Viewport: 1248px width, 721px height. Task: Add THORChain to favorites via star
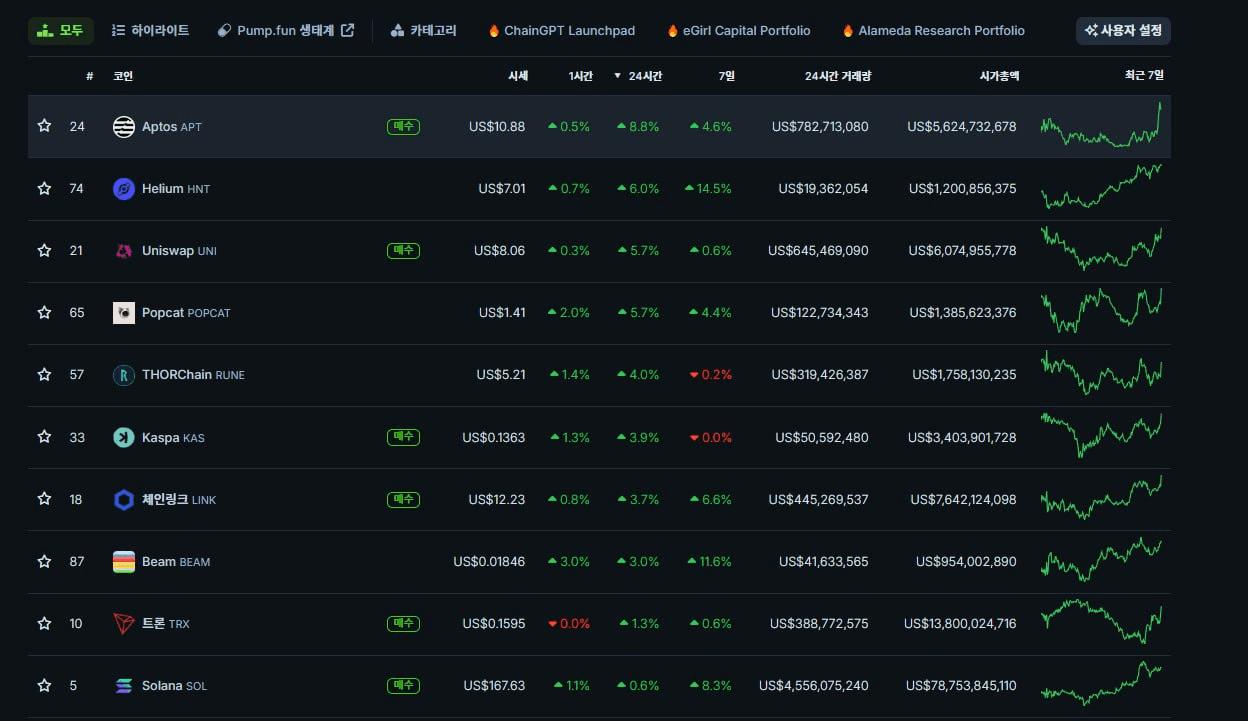point(44,374)
